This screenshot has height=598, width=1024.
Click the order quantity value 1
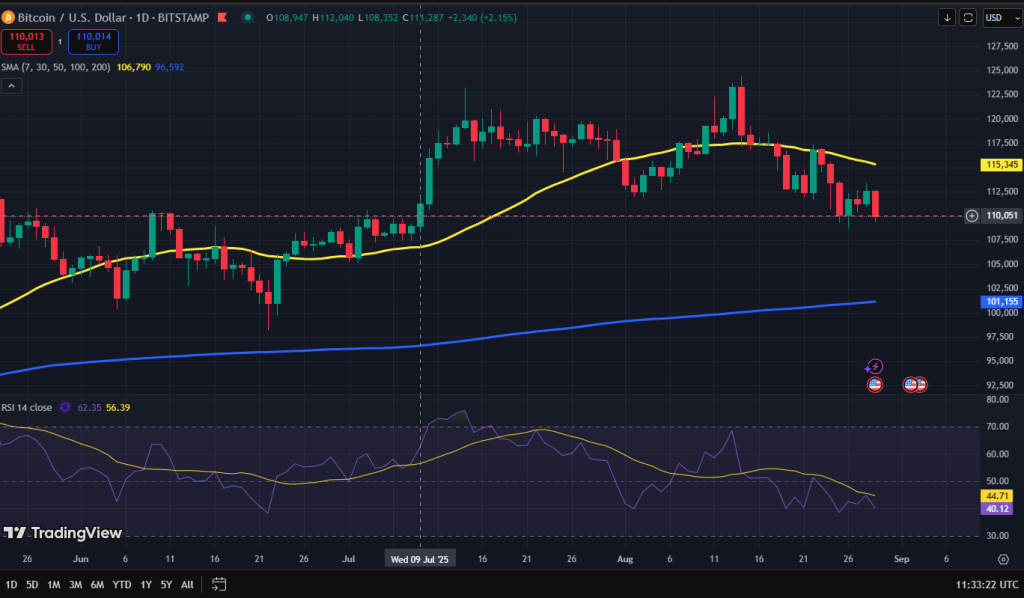pyautogui.click(x=60, y=42)
